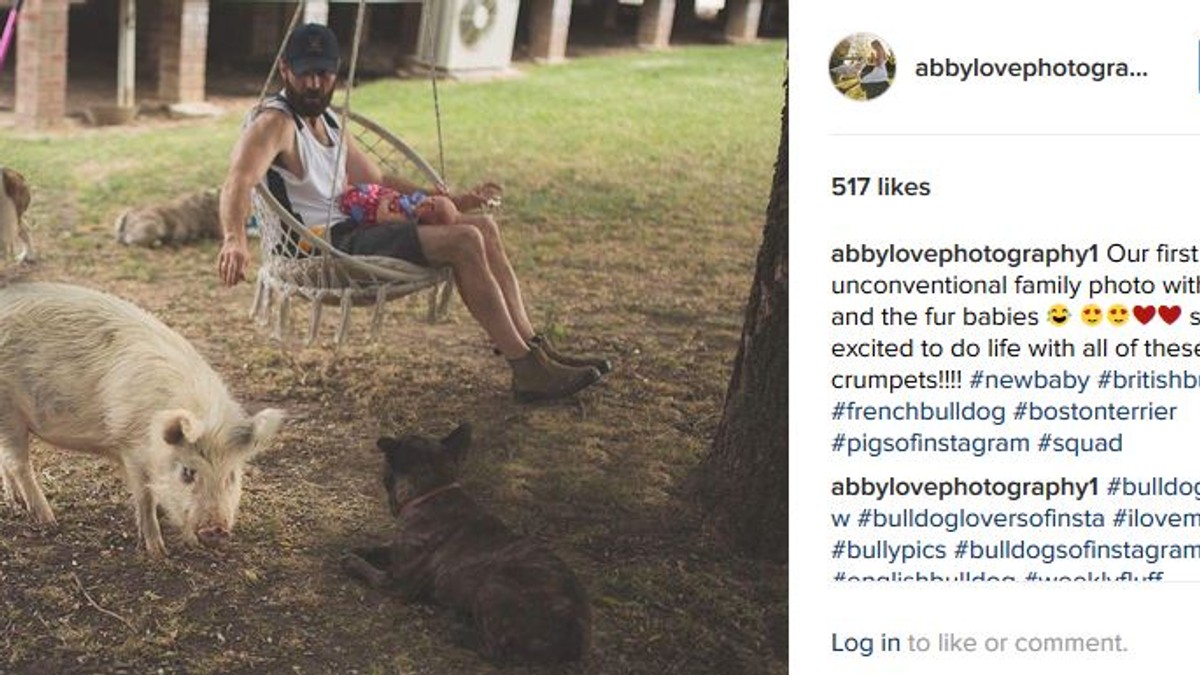Open the abbylovephotography profile avatar
Screen dimensions: 1200x675
pyautogui.click(x=862, y=67)
